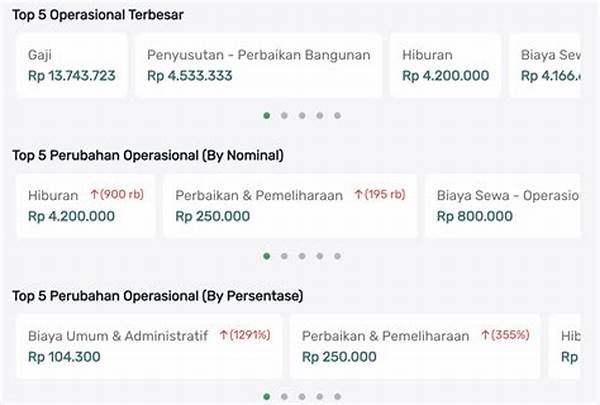Click the Gaji card in Operasional Terbesar

72,65
